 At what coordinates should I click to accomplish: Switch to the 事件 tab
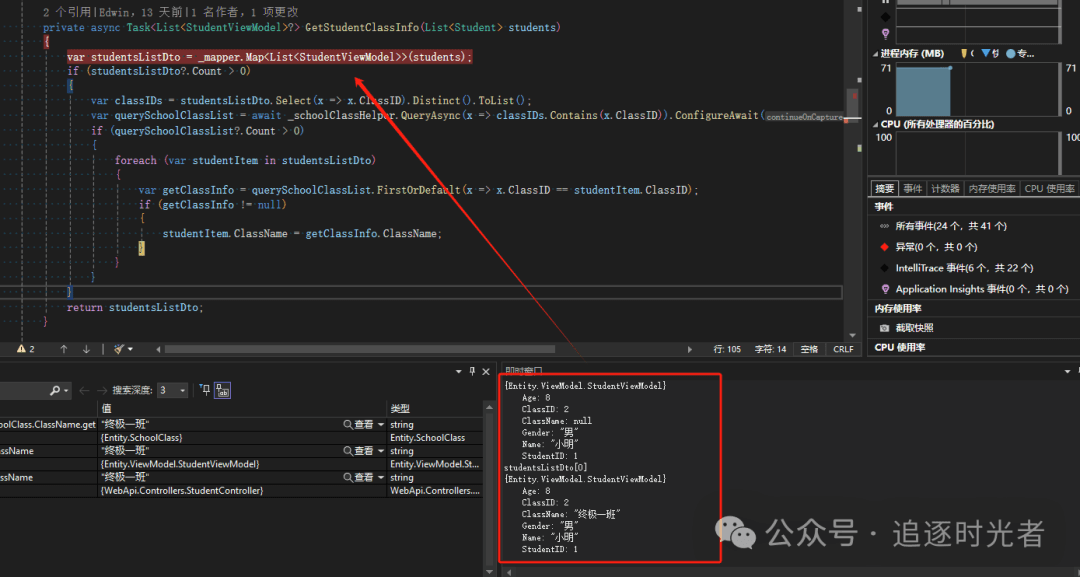tap(913, 188)
